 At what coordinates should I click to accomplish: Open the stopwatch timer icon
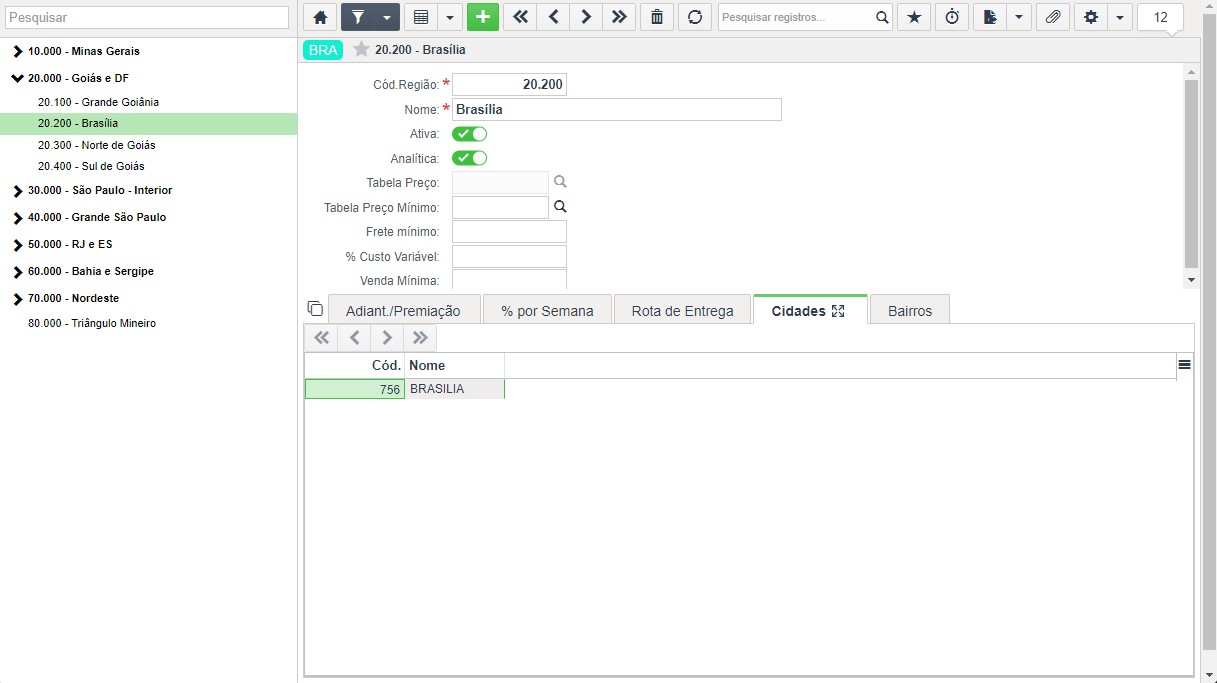point(952,17)
